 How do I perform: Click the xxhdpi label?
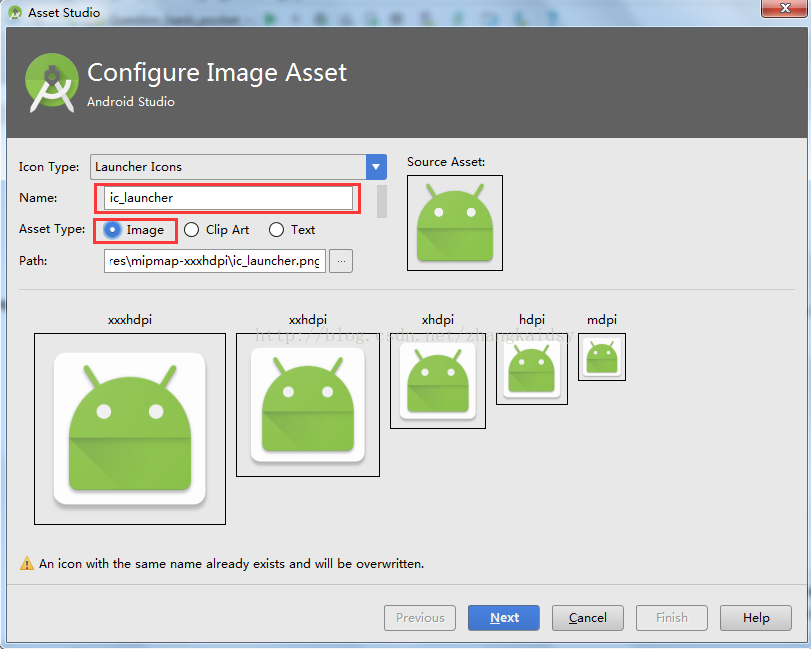coord(308,320)
